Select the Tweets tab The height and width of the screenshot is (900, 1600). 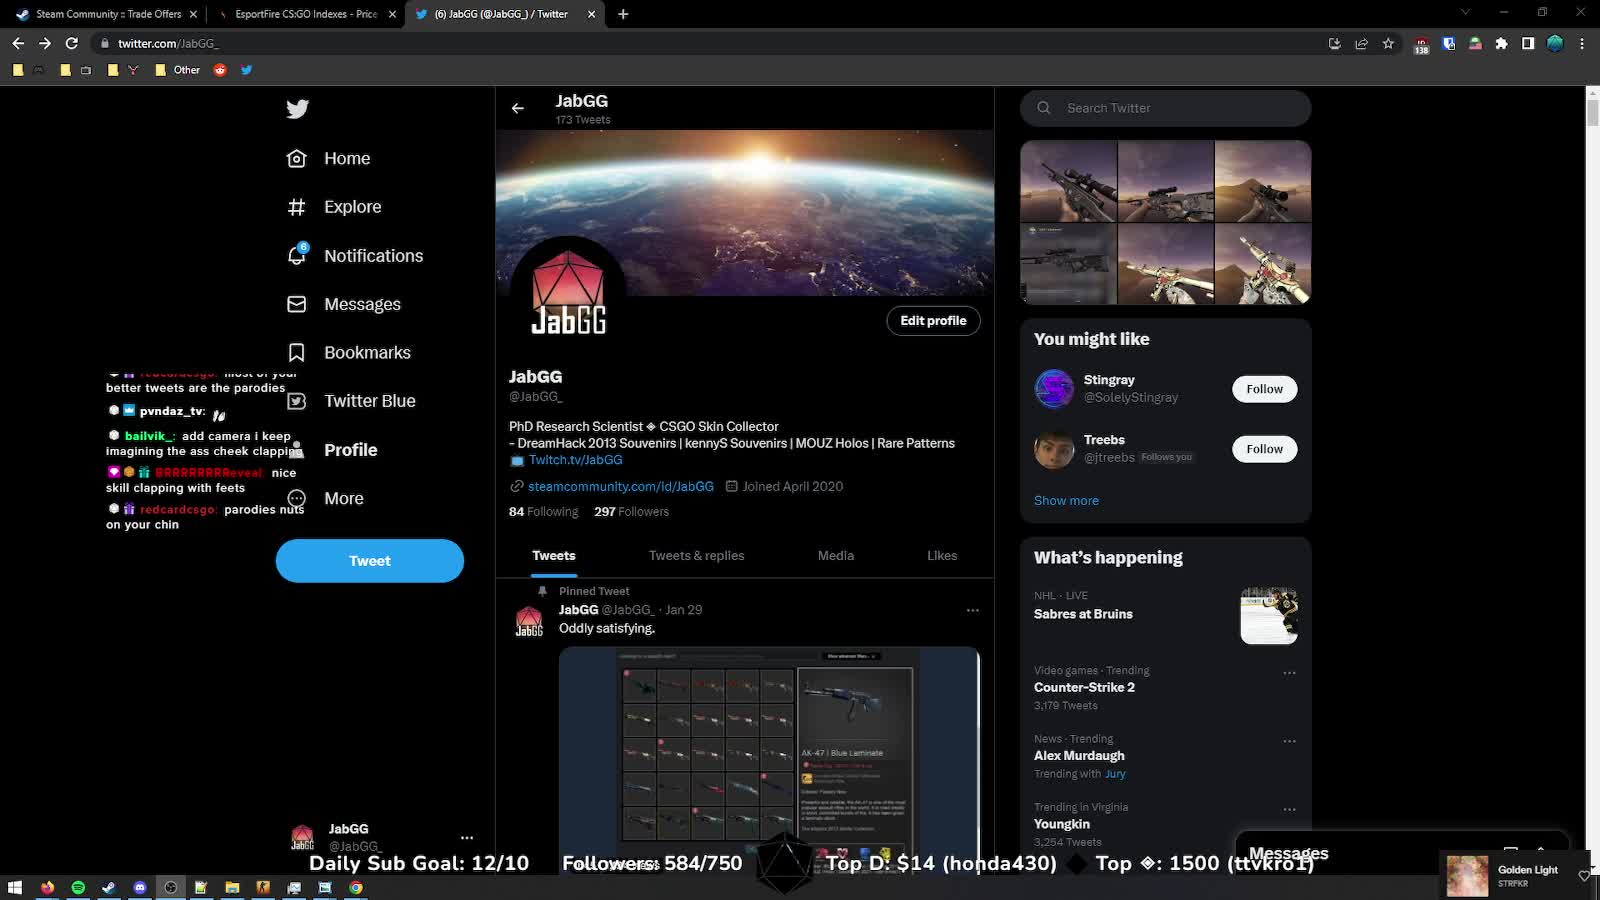coord(554,556)
